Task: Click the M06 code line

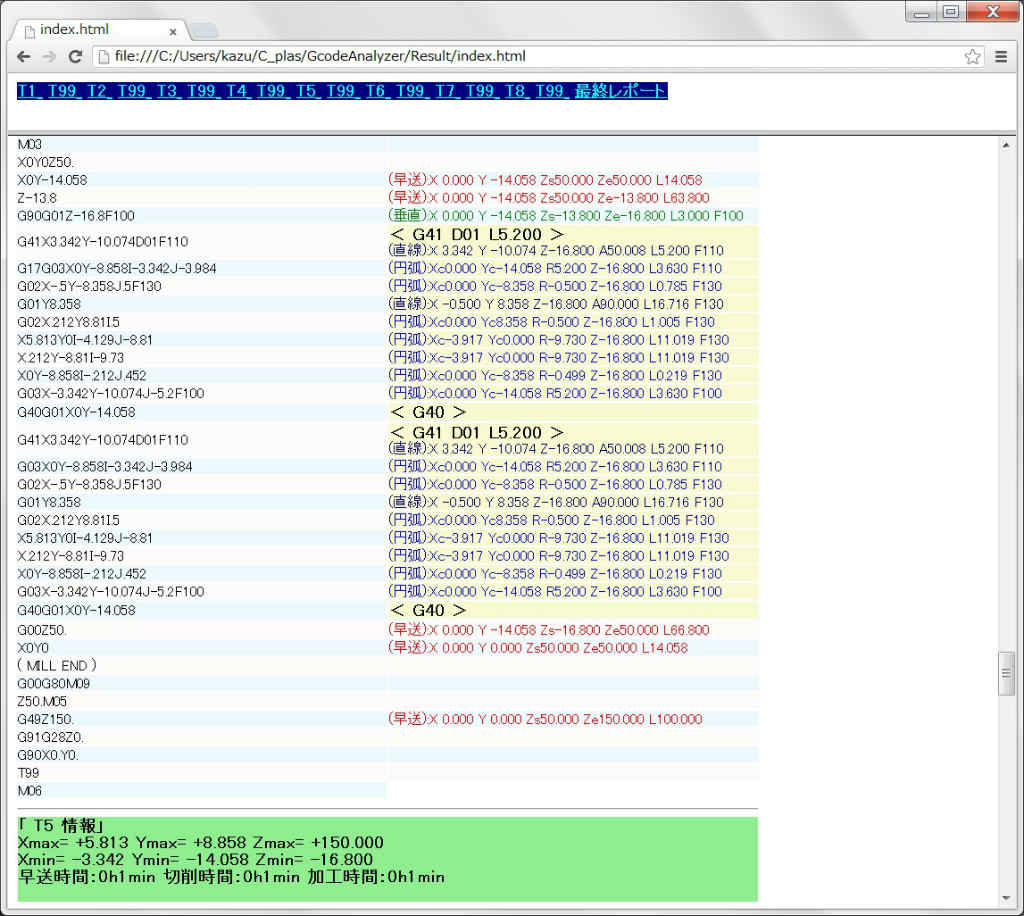Action: pyautogui.click(x=29, y=791)
